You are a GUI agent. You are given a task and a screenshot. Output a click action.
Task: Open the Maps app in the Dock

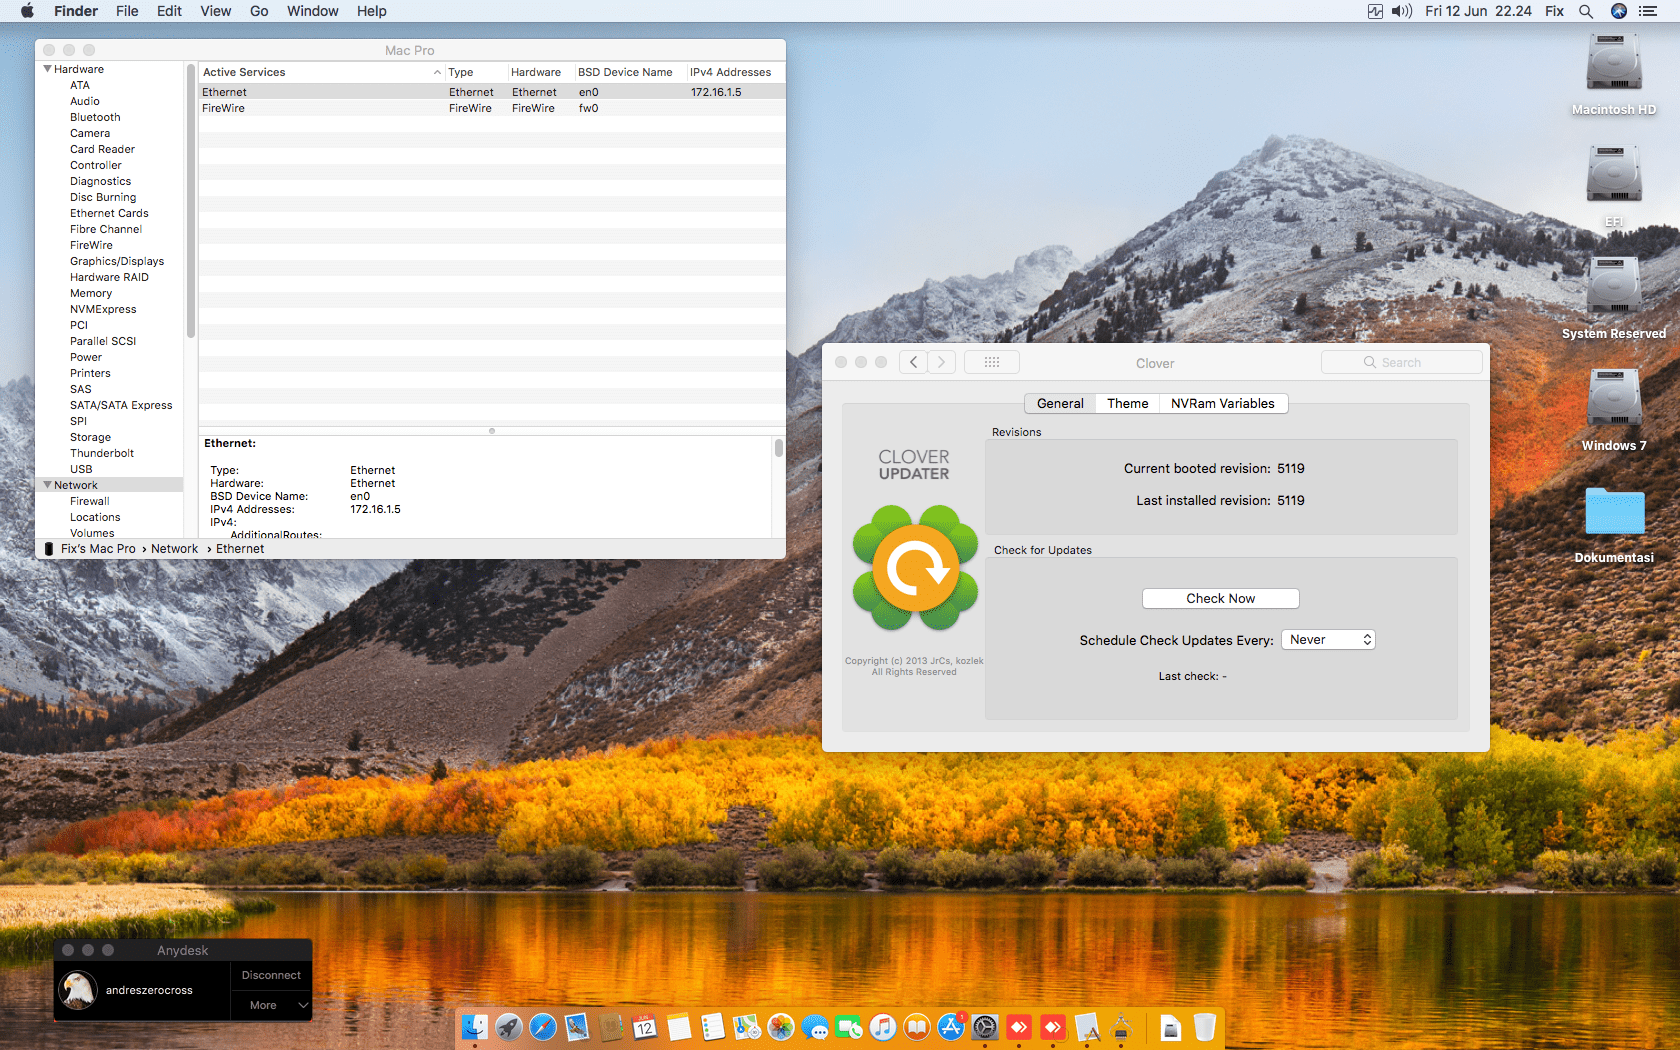[x=746, y=1027]
